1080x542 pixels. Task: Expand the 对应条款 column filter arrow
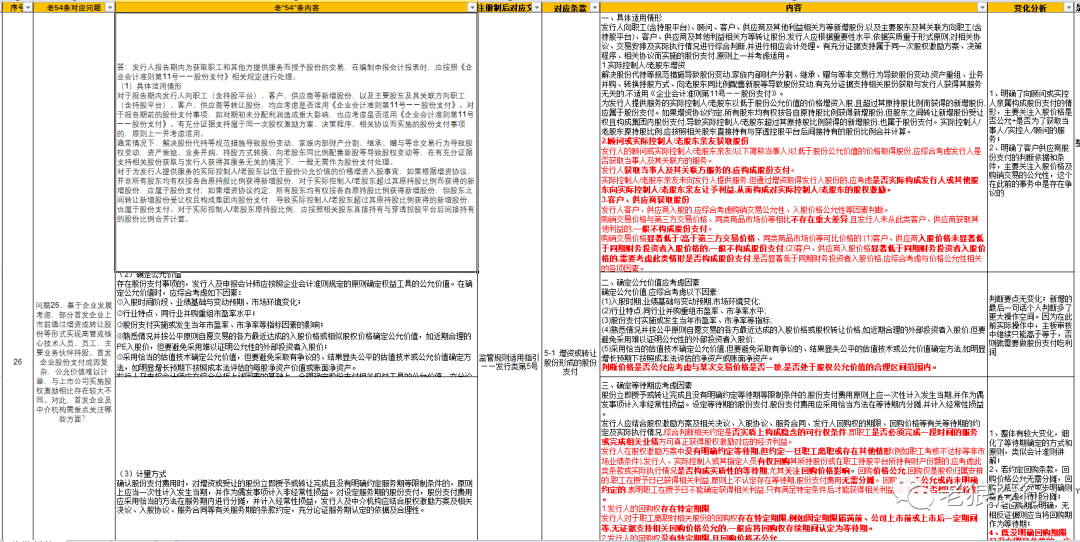click(592, 8)
